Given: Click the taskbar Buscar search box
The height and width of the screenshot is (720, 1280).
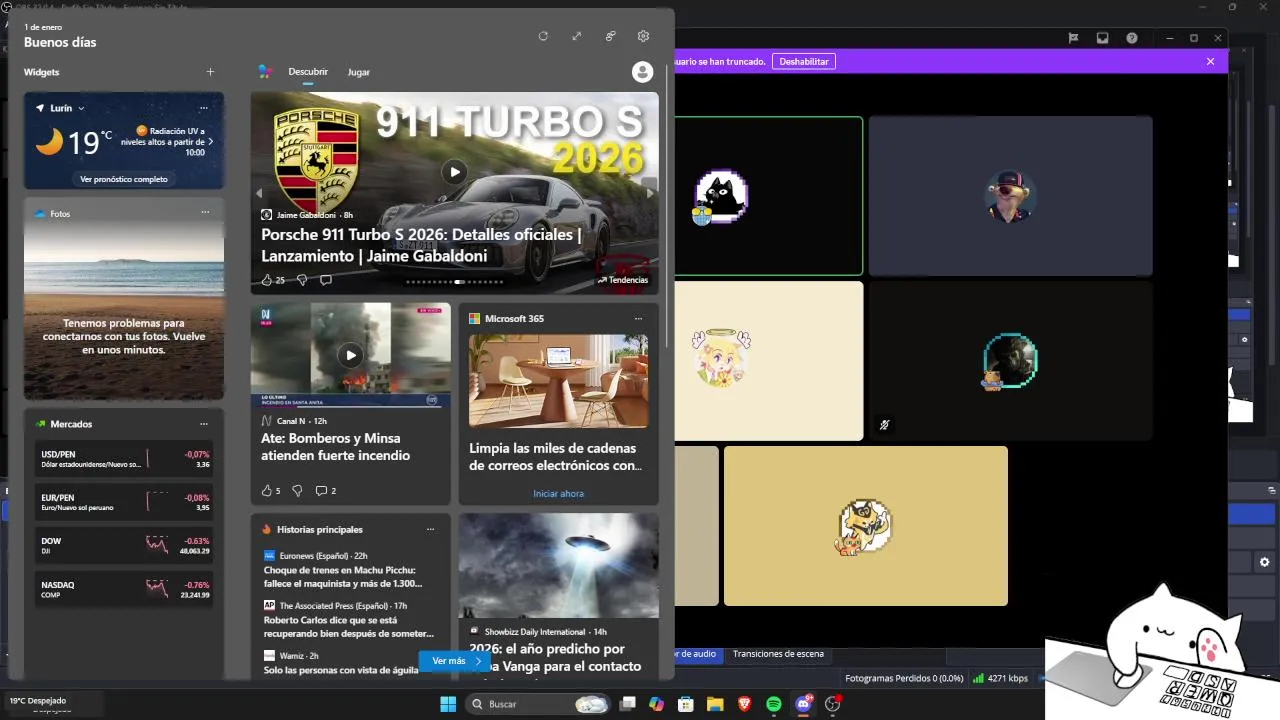Looking at the screenshot, I should click(538, 704).
